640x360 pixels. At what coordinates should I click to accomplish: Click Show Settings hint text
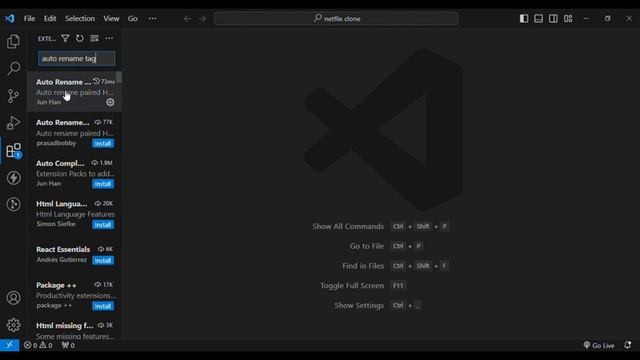(x=359, y=305)
